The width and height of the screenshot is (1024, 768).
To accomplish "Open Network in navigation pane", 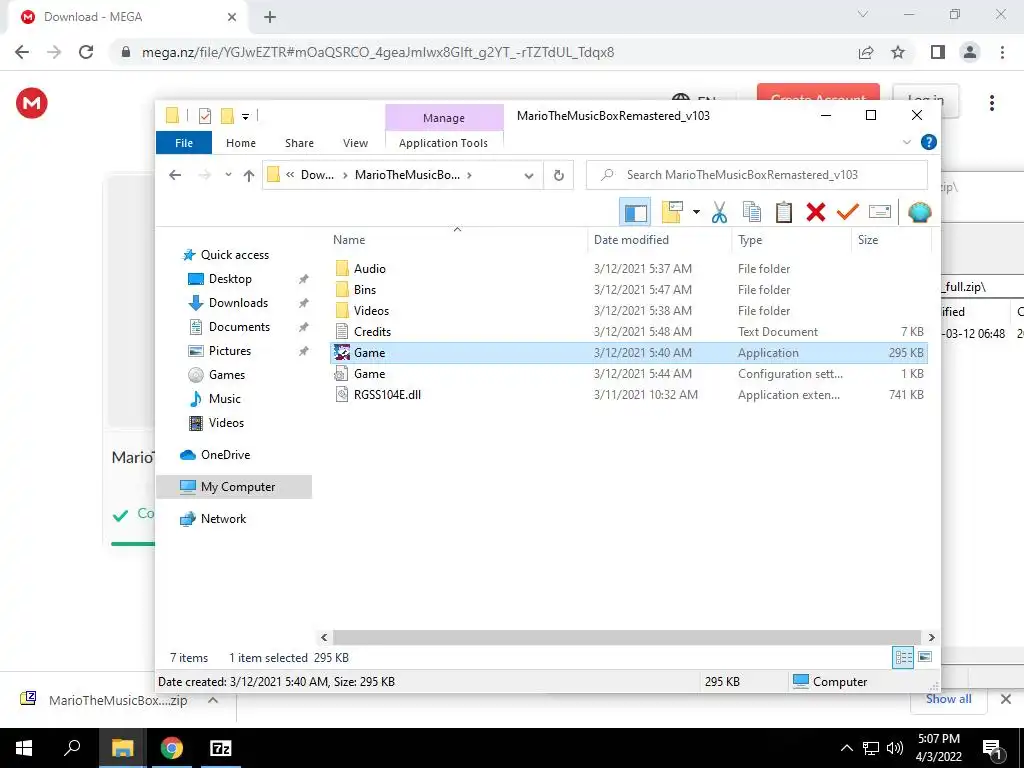I will click(213, 519).
